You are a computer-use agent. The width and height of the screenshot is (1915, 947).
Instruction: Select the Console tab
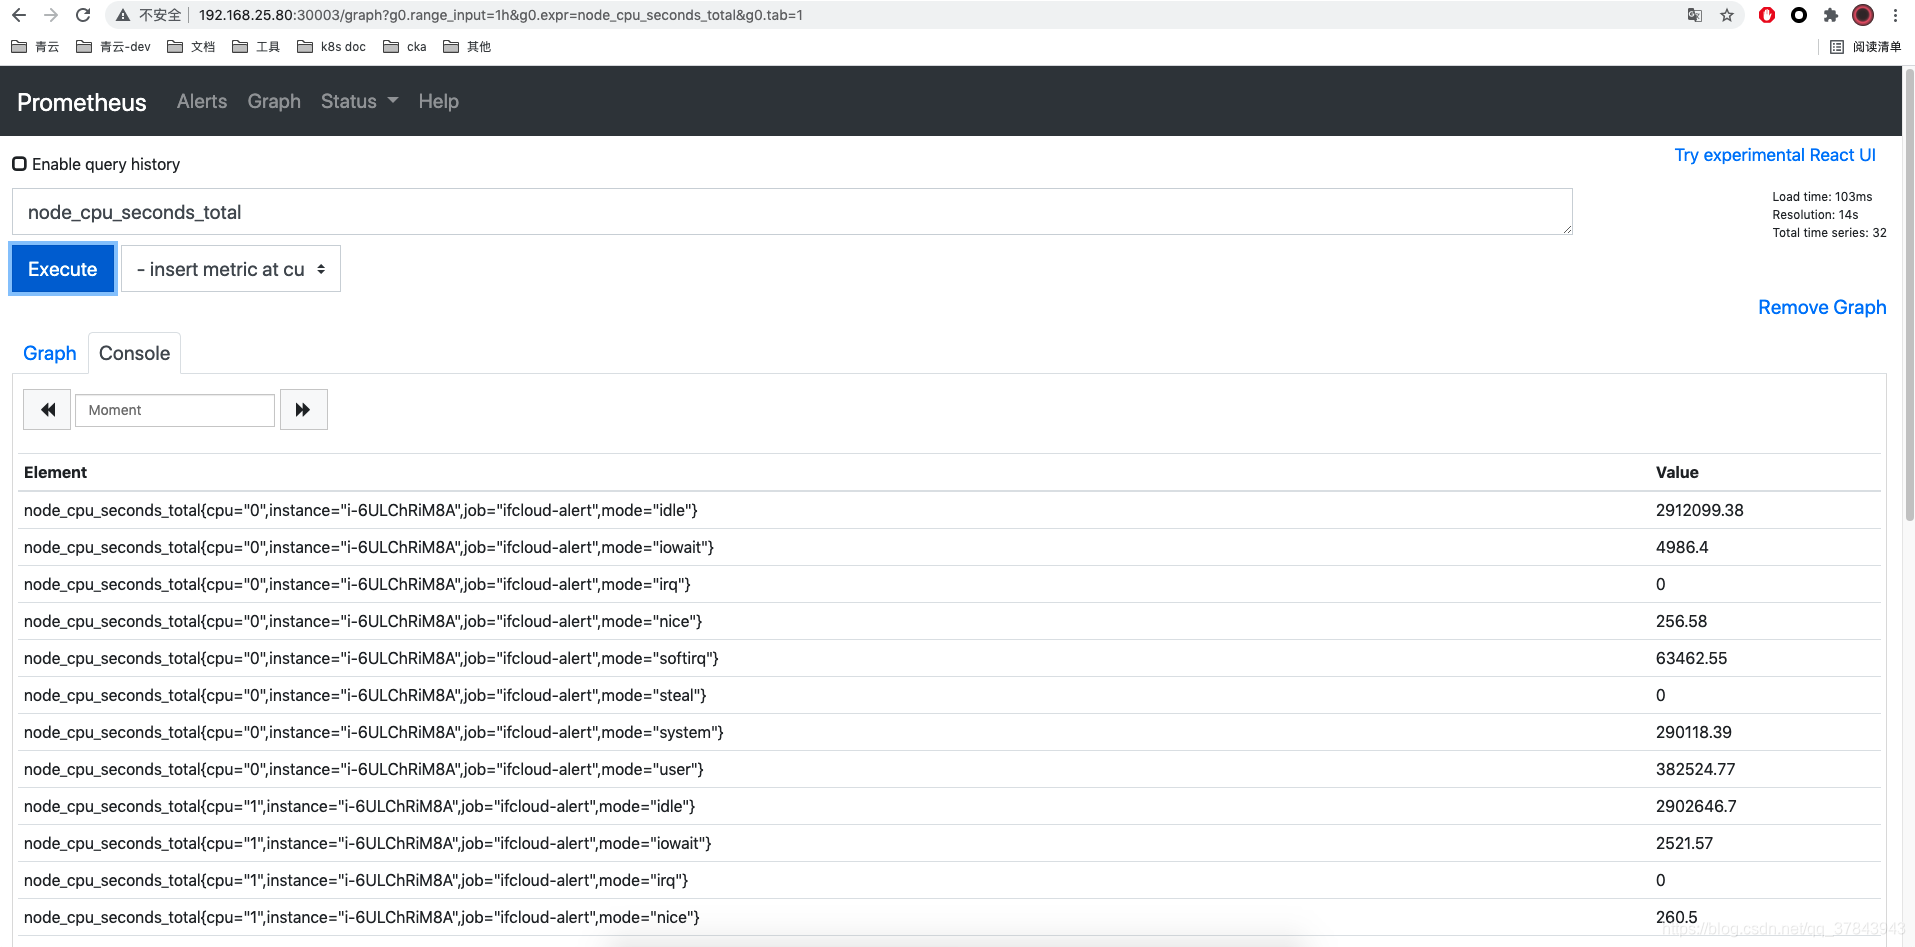(134, 353)
